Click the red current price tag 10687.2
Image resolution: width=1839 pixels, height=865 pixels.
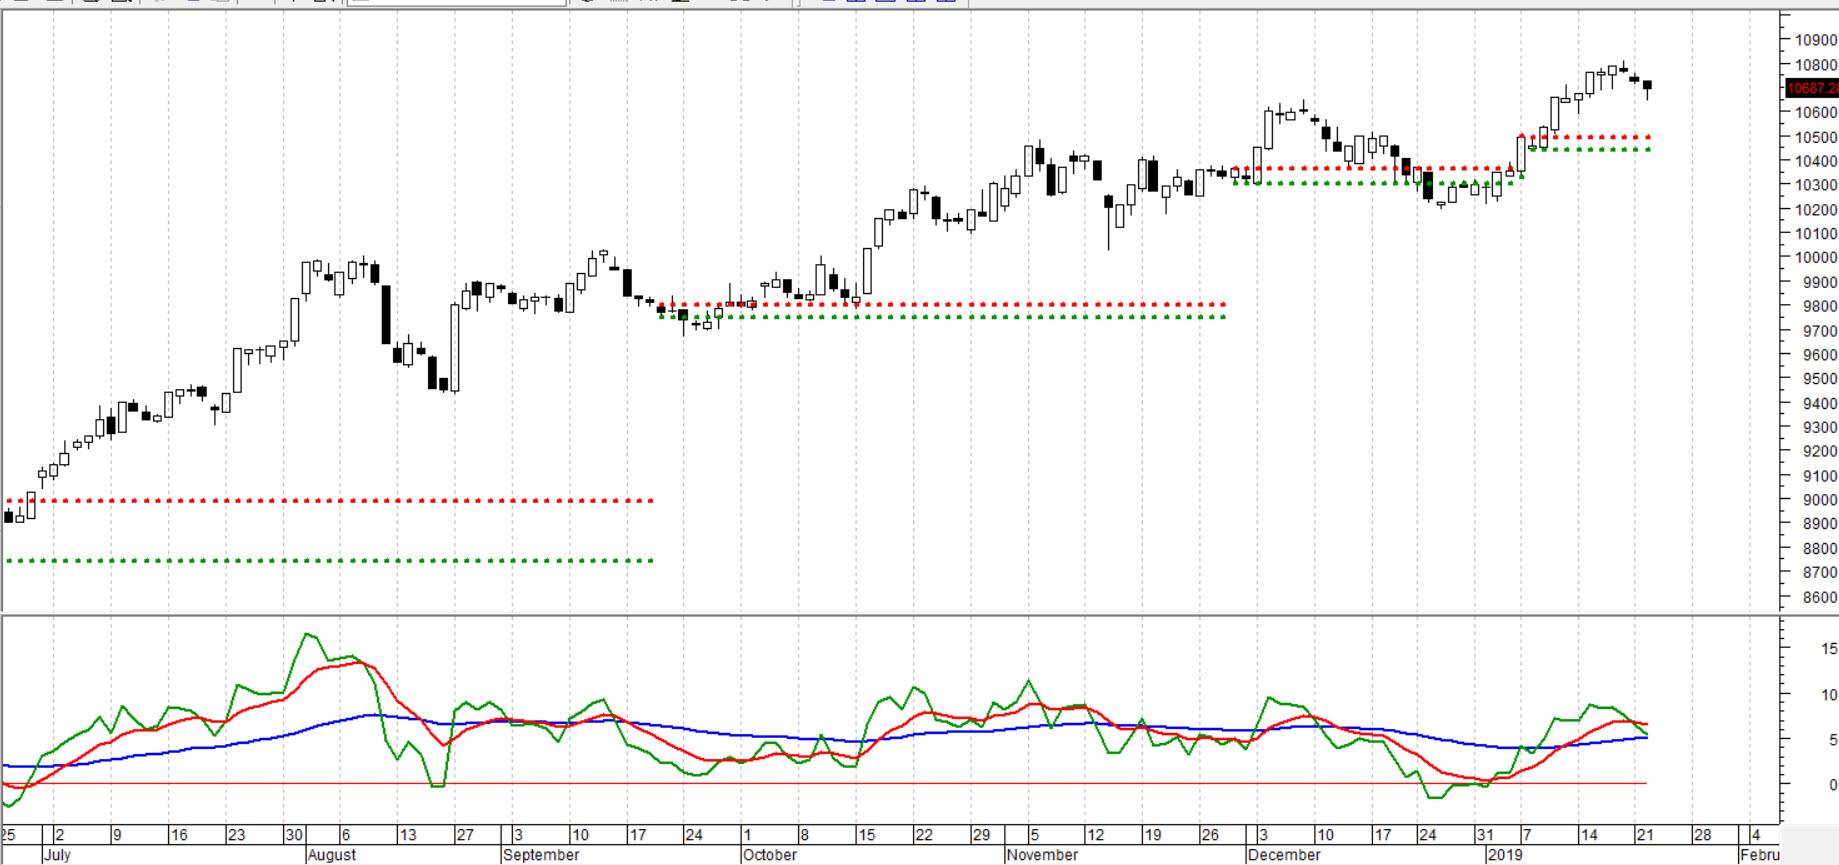tap(1813, 88)
